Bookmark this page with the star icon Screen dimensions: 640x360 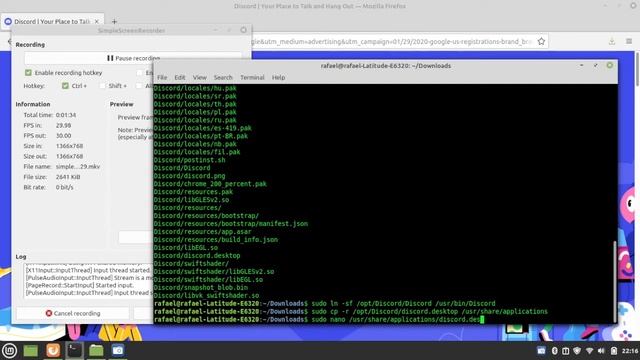541,42
